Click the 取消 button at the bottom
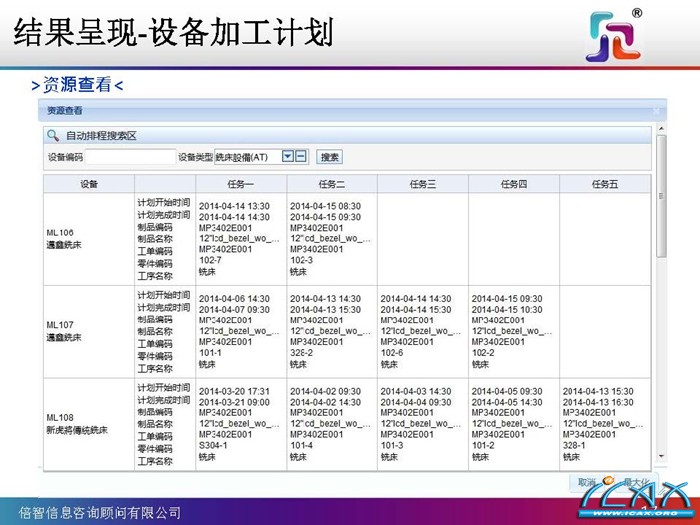The width and height of the screenshot is (700, 525). click(587, 482)
